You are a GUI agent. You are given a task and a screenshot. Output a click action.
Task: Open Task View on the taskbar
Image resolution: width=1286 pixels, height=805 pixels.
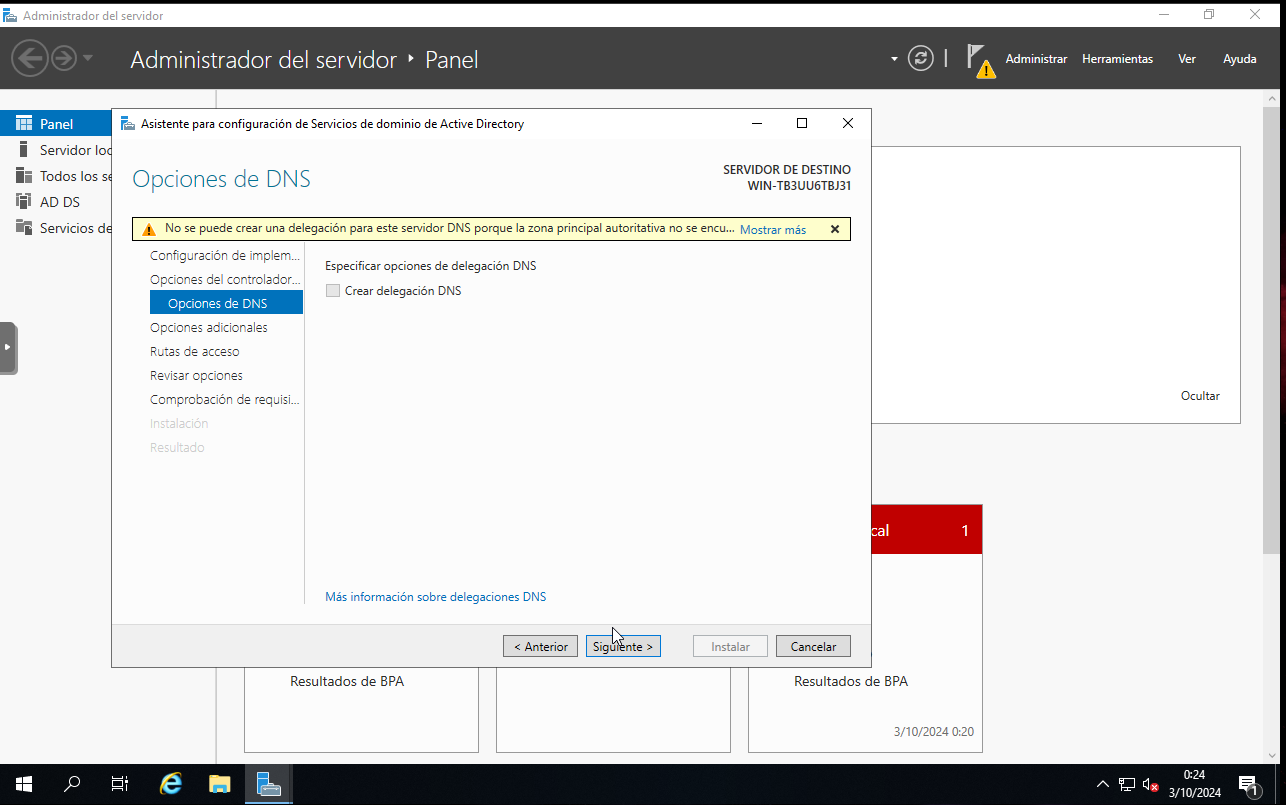pyautogui.click(x=120, y=784)
